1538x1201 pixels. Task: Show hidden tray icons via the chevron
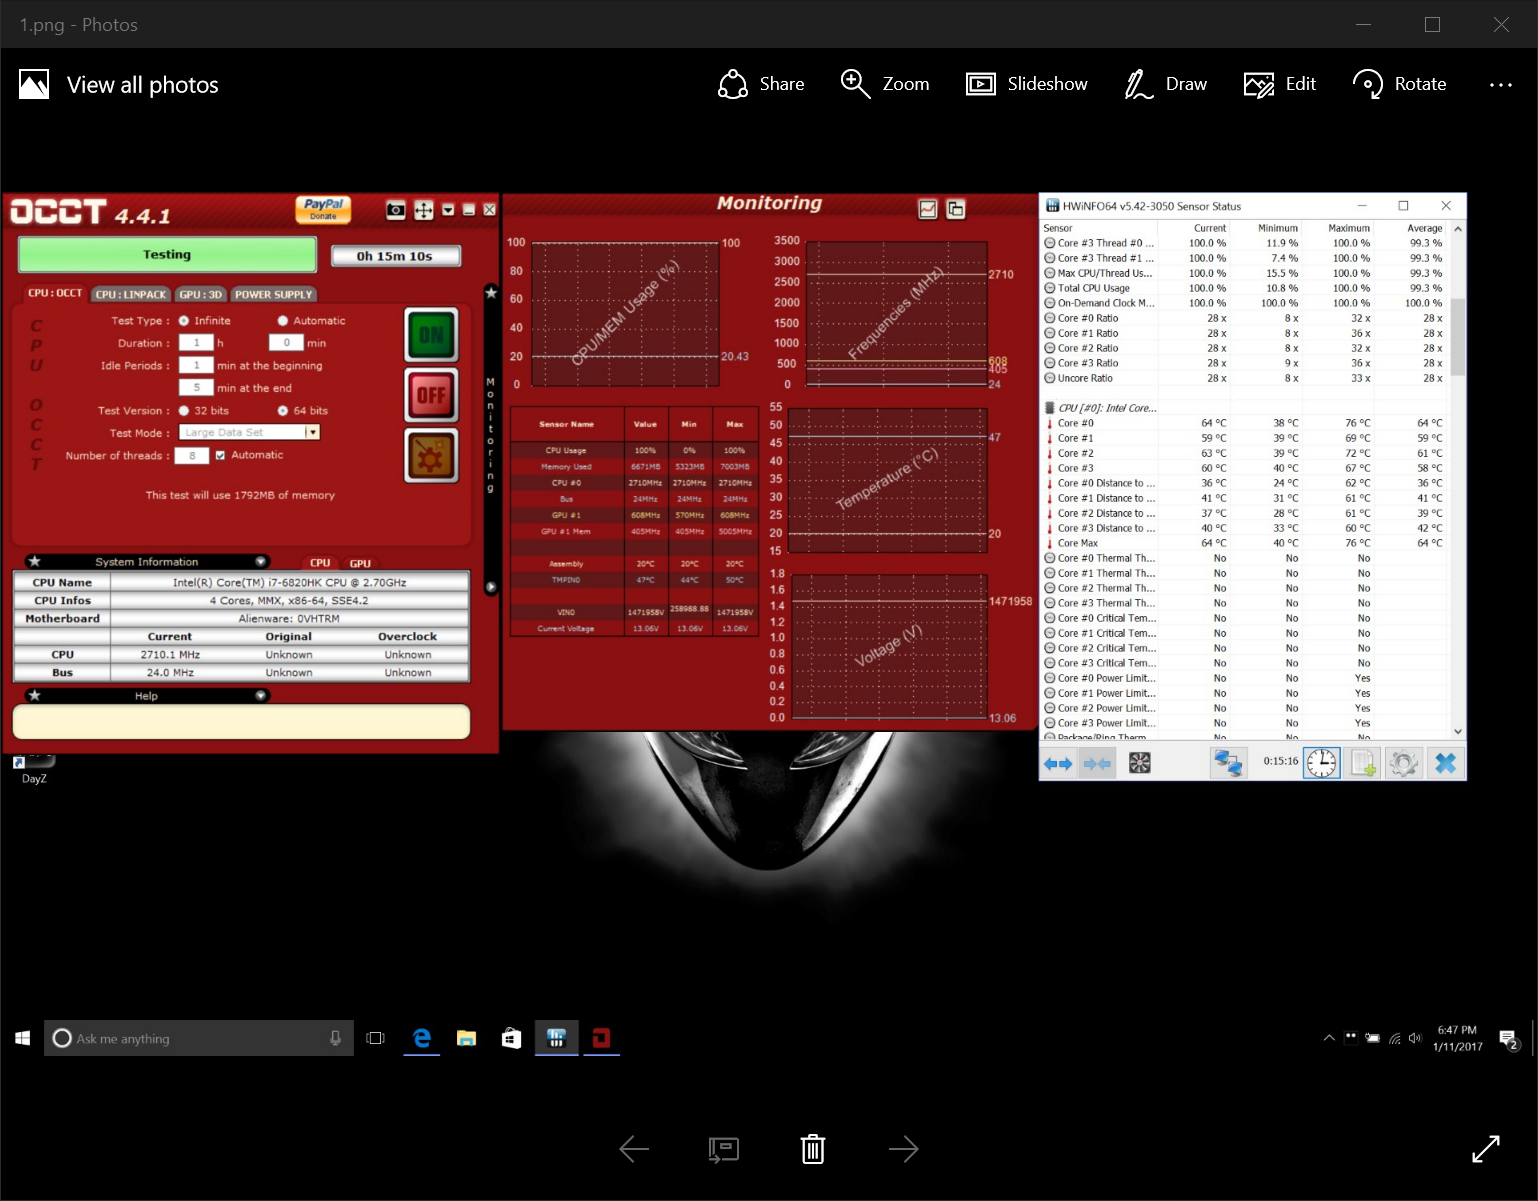(x=1329, y=1038)
